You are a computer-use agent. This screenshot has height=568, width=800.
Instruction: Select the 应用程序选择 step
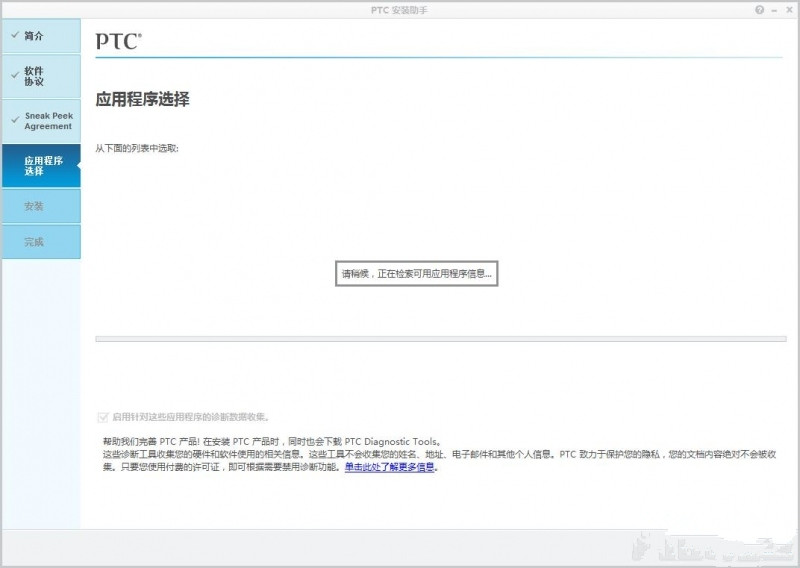click(x=41, y=165)
